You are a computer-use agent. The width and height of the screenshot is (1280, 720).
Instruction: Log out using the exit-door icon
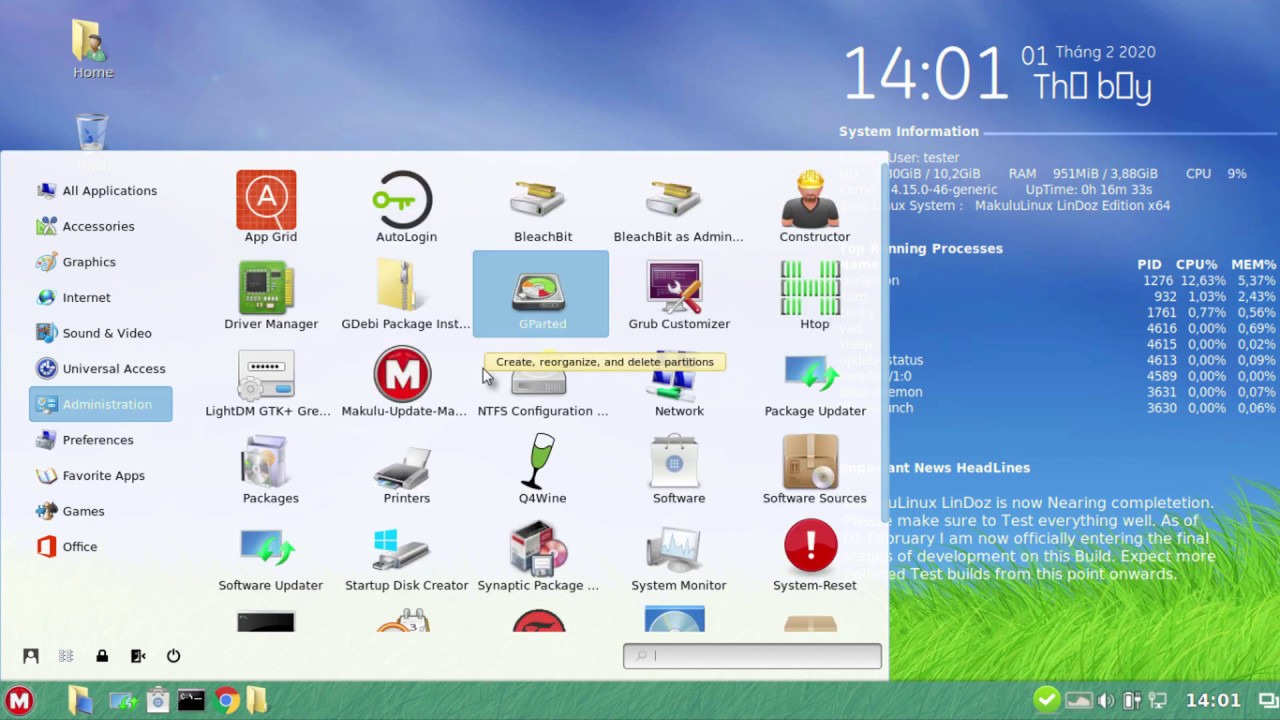tap(138, 656)
